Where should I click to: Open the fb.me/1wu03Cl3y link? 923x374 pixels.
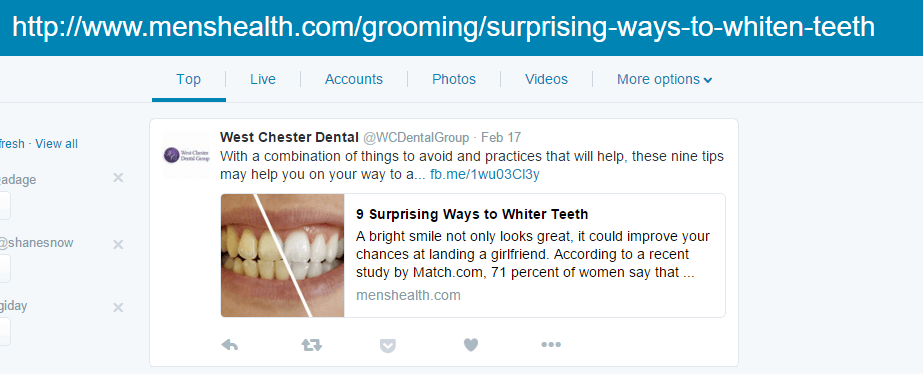pos(484,175)
